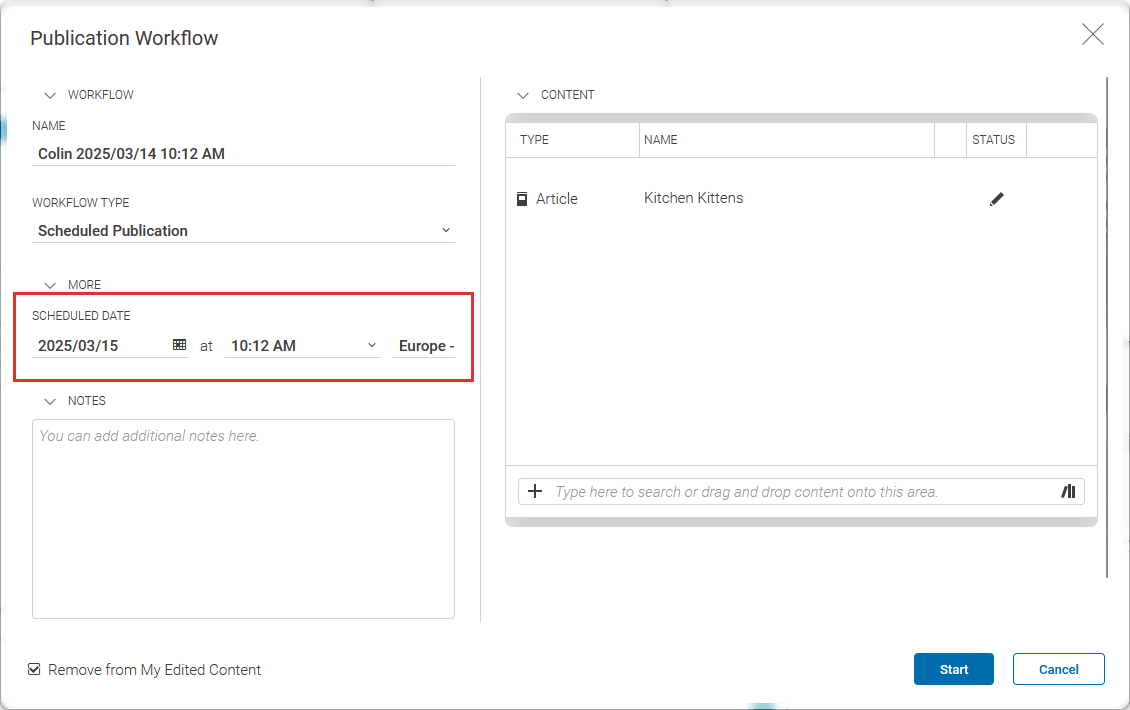Disable Remove from My Edited Content
1130x710 pixels.
(34, 669)
